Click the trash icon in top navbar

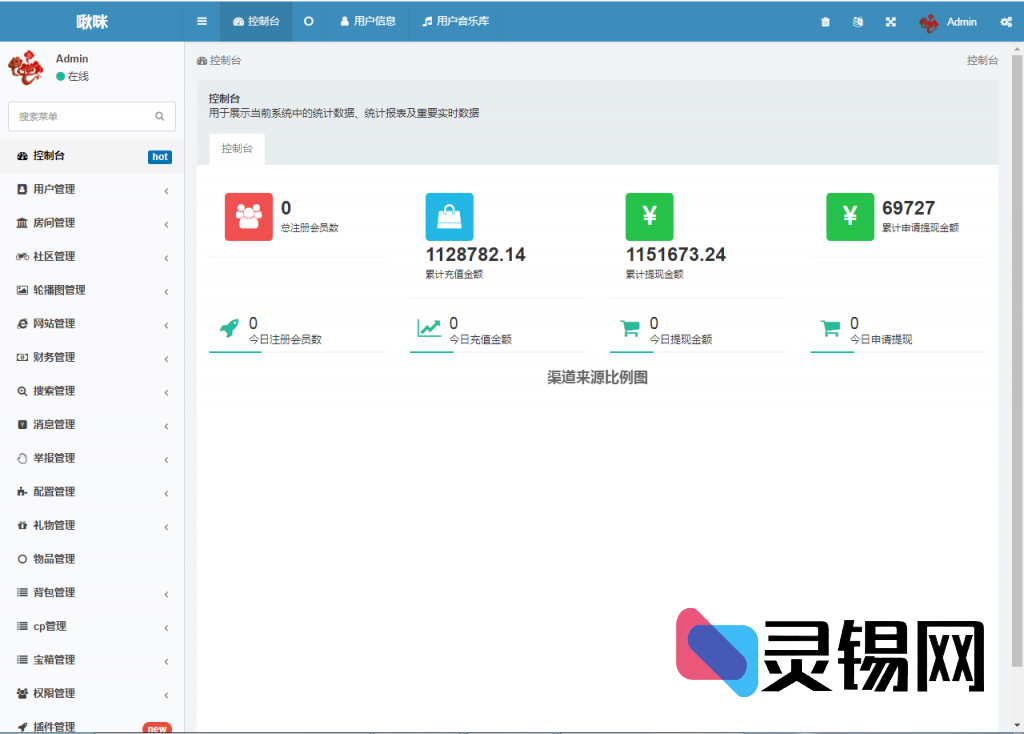coord(824,21)
